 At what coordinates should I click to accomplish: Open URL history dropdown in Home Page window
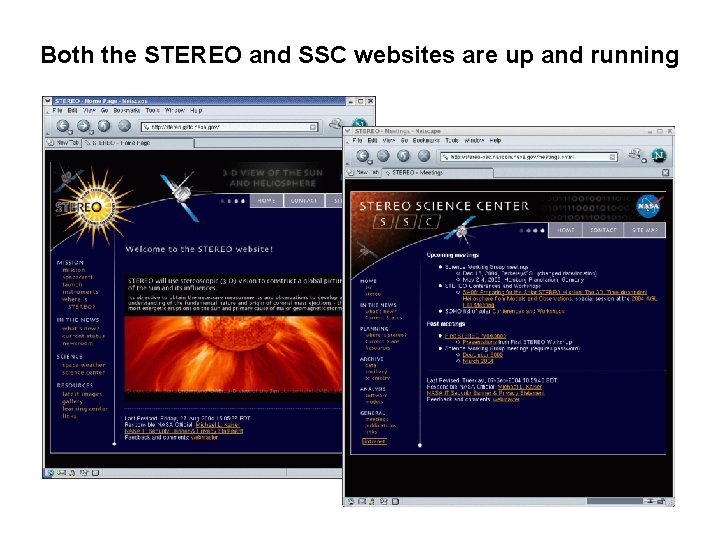click(x=313, y=127)
